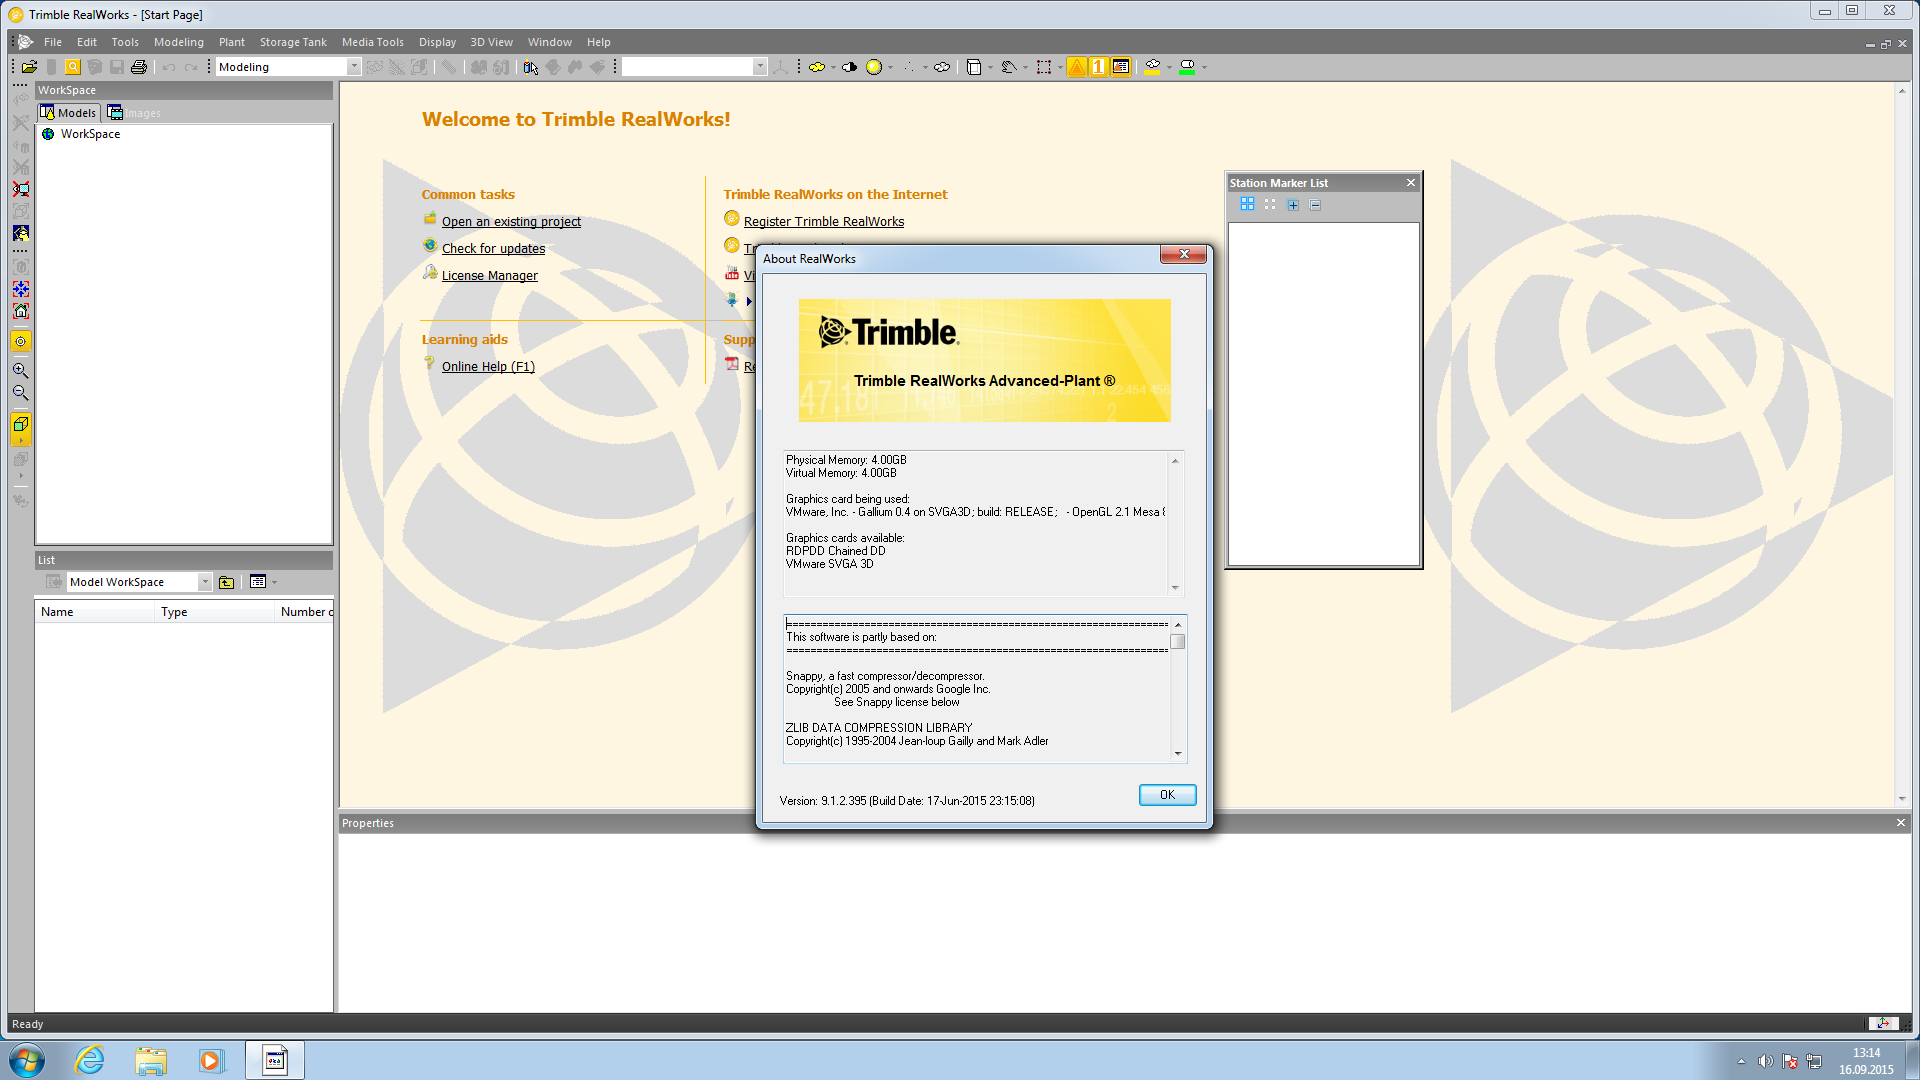Click the yellow-underlined cloud color icon
The height and width of the screenshot is (1080, 1920).
1152,67
